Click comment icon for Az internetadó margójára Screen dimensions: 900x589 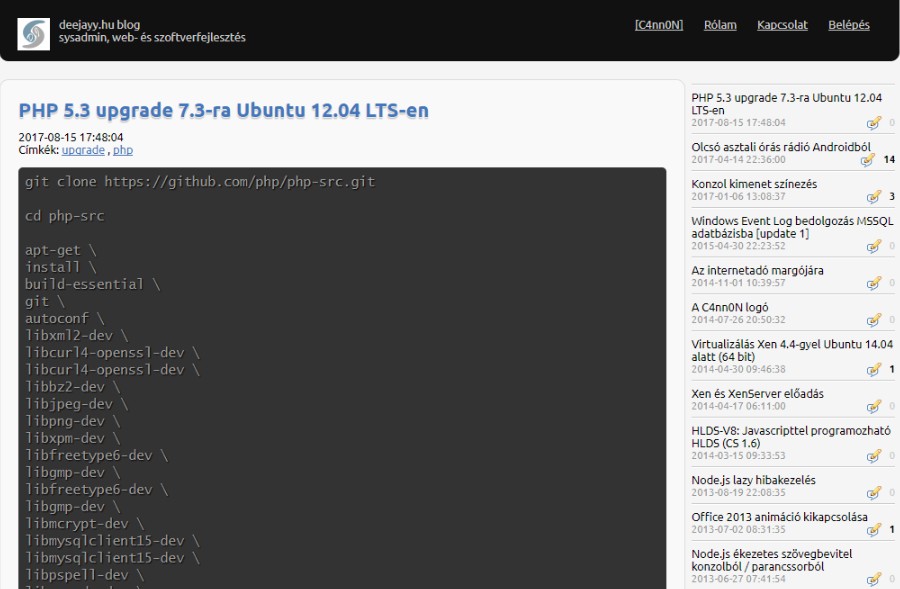(874, 283)
